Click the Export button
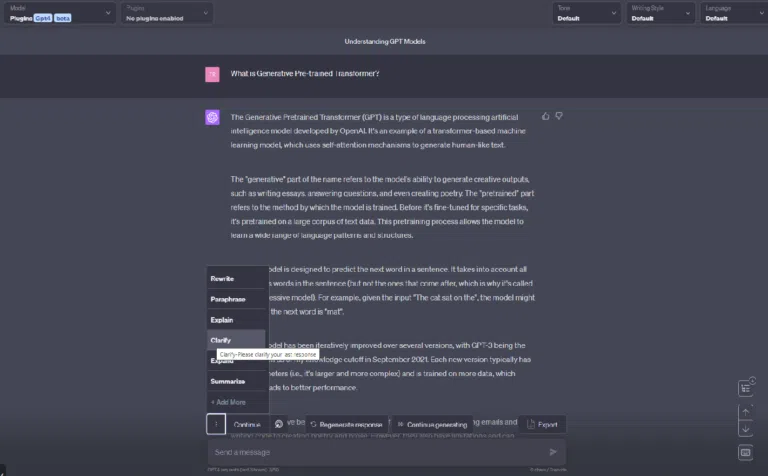 pyautogui.click(x=542, y=425)
